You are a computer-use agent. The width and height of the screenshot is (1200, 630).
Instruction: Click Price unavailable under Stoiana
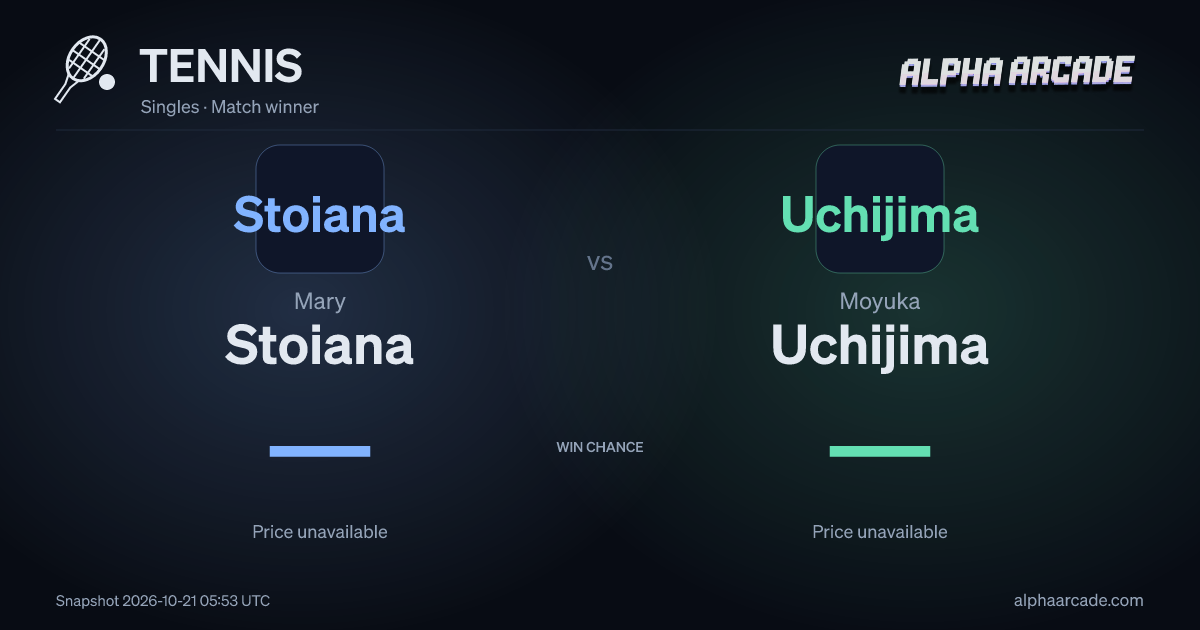[320, 532]
